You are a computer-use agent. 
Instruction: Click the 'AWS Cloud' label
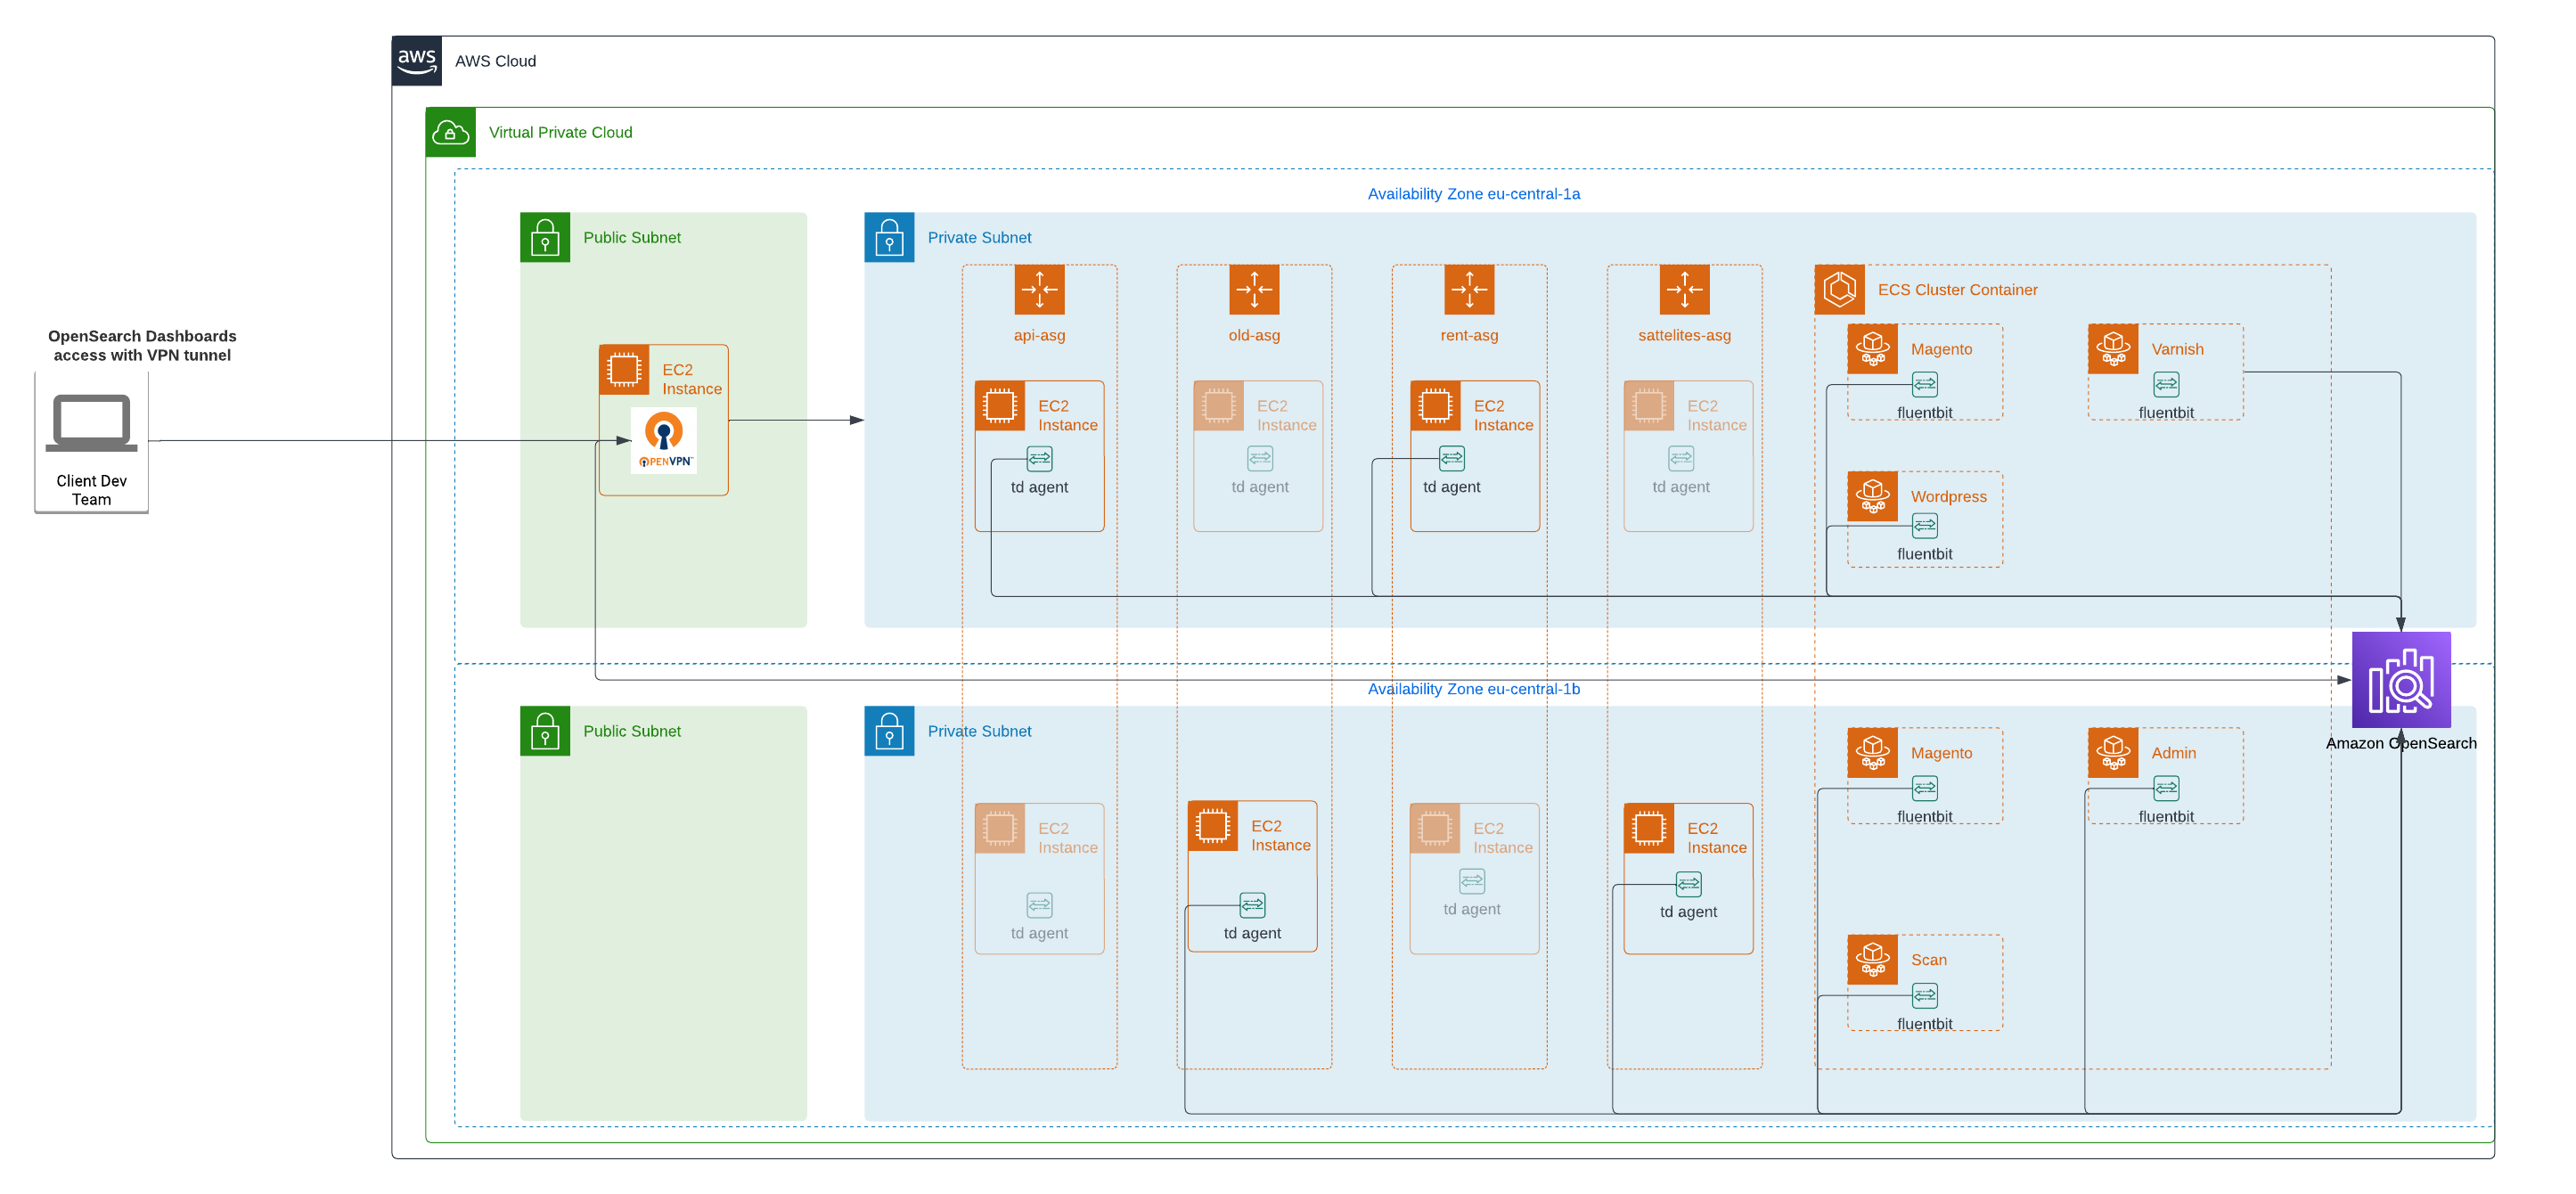(496, 61)
